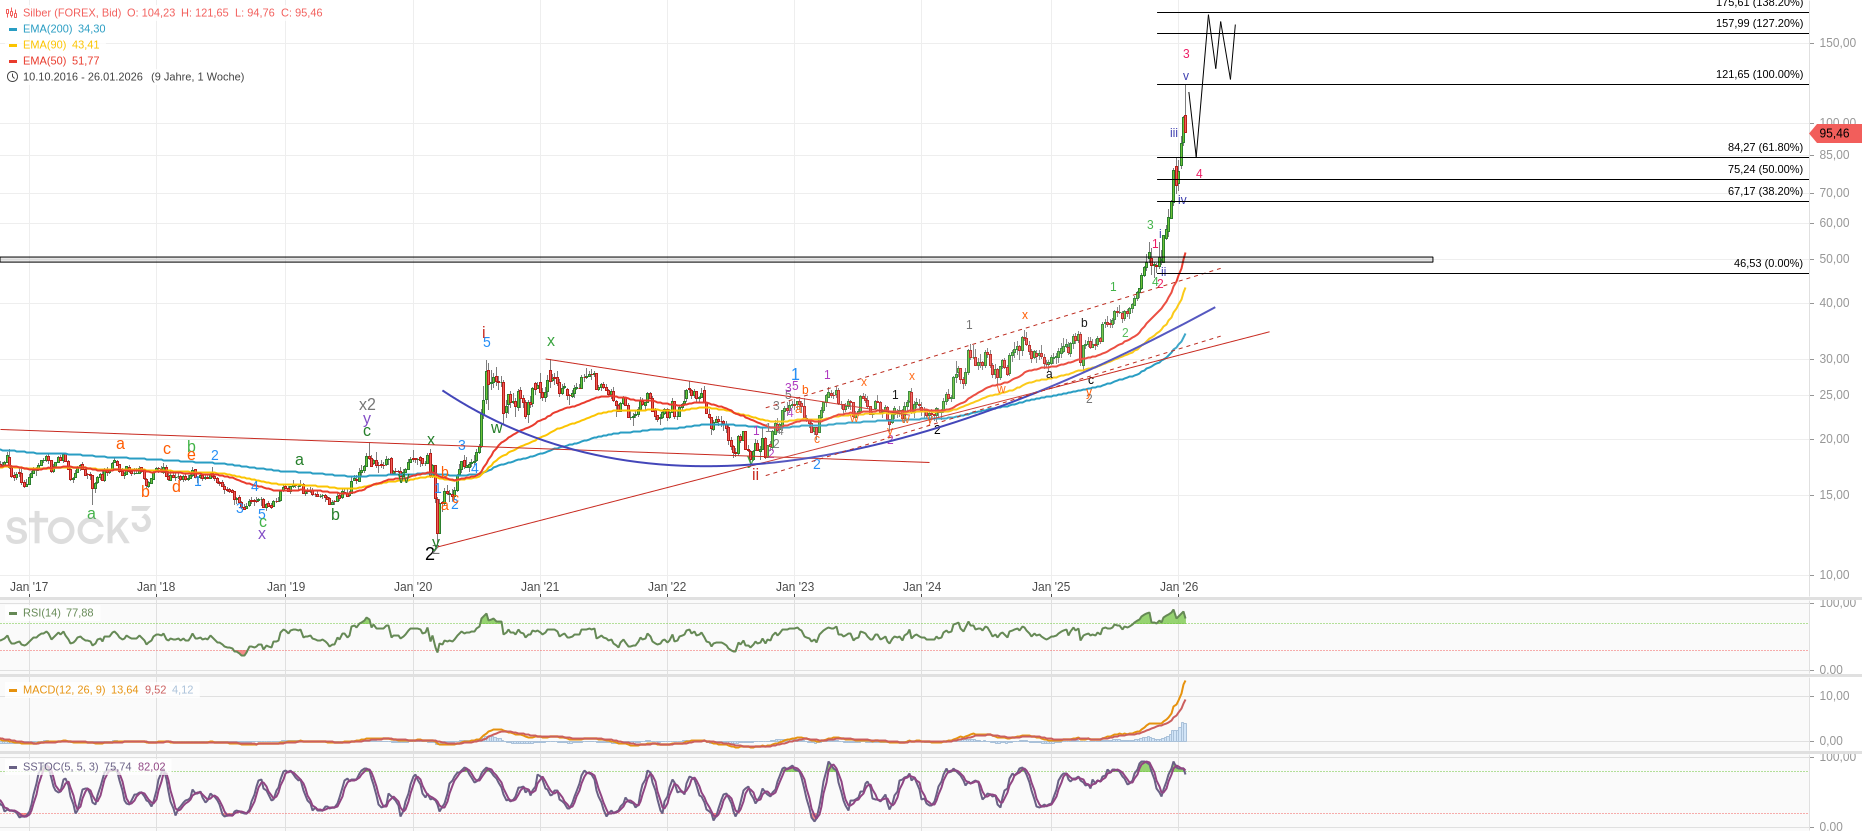Click the yellow EMA(90) color marker
This screenshot has width=1862, height=831.
[x=12, y=45]
